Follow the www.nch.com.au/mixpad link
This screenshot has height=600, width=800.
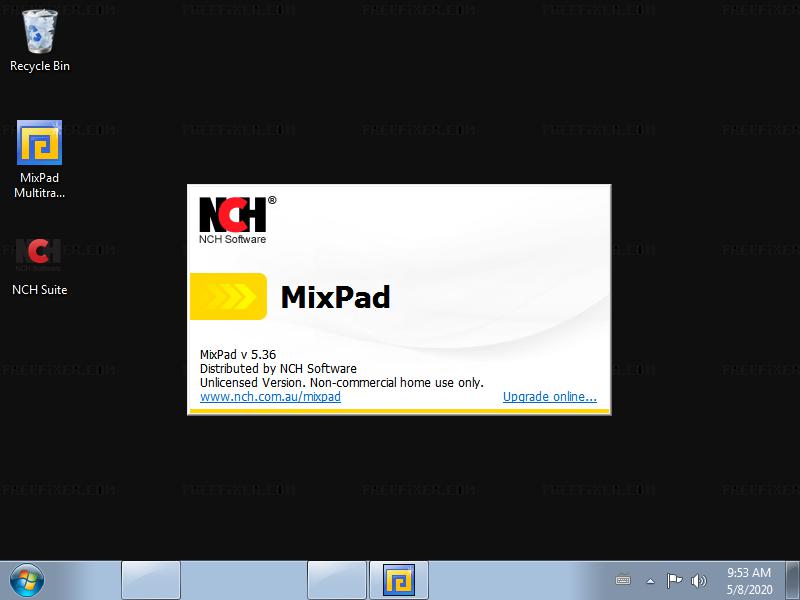point(270,396)
